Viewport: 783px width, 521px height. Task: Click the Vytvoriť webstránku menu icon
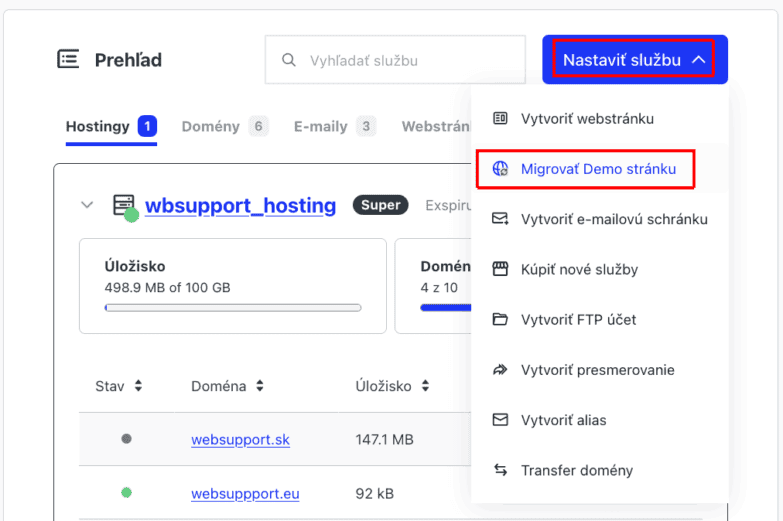tap(500, 119)
